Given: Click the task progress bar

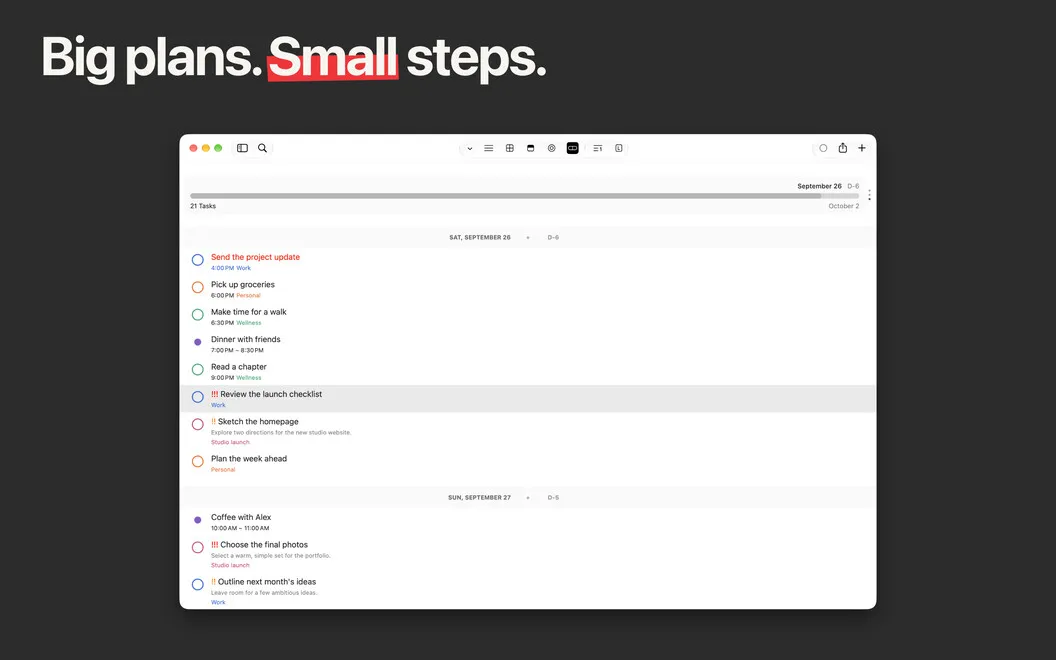Looking at the screenshot, I should point(525,196).
